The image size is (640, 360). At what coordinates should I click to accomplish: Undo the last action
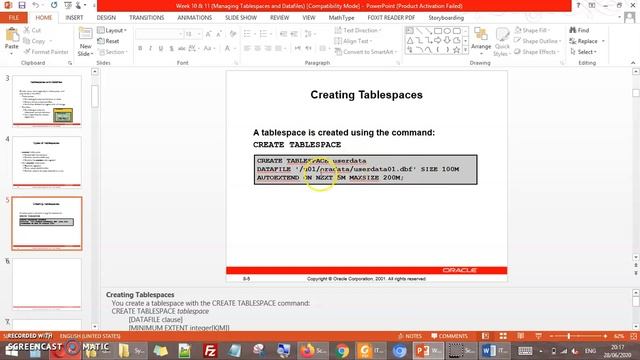click(x=36, y=6)
